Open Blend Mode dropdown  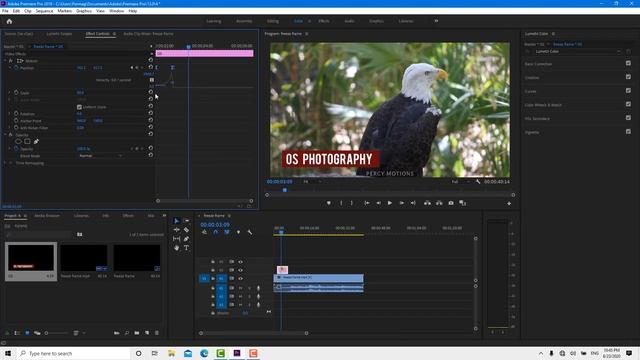point(100,156)
